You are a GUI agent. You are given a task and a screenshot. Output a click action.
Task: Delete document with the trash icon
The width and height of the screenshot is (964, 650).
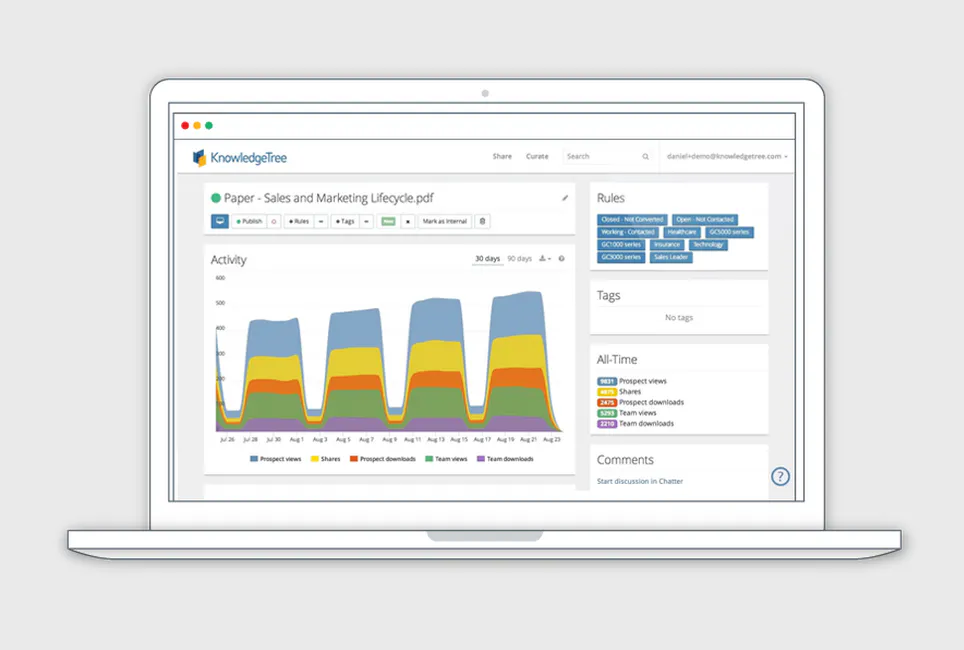pyautogui.click(x=483, y=221)
